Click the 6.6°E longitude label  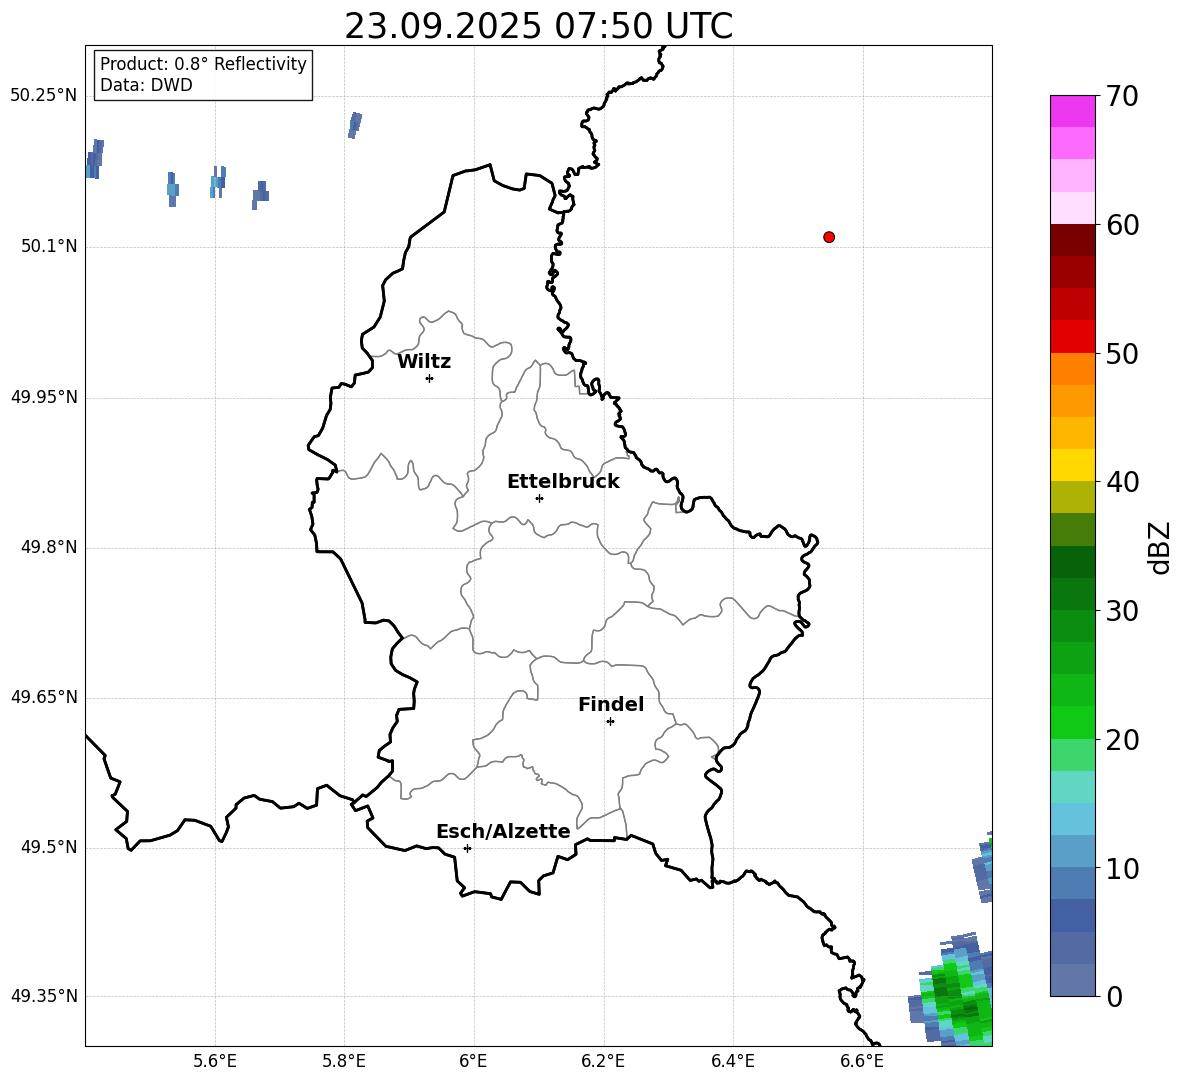[x=862, y=1061]
